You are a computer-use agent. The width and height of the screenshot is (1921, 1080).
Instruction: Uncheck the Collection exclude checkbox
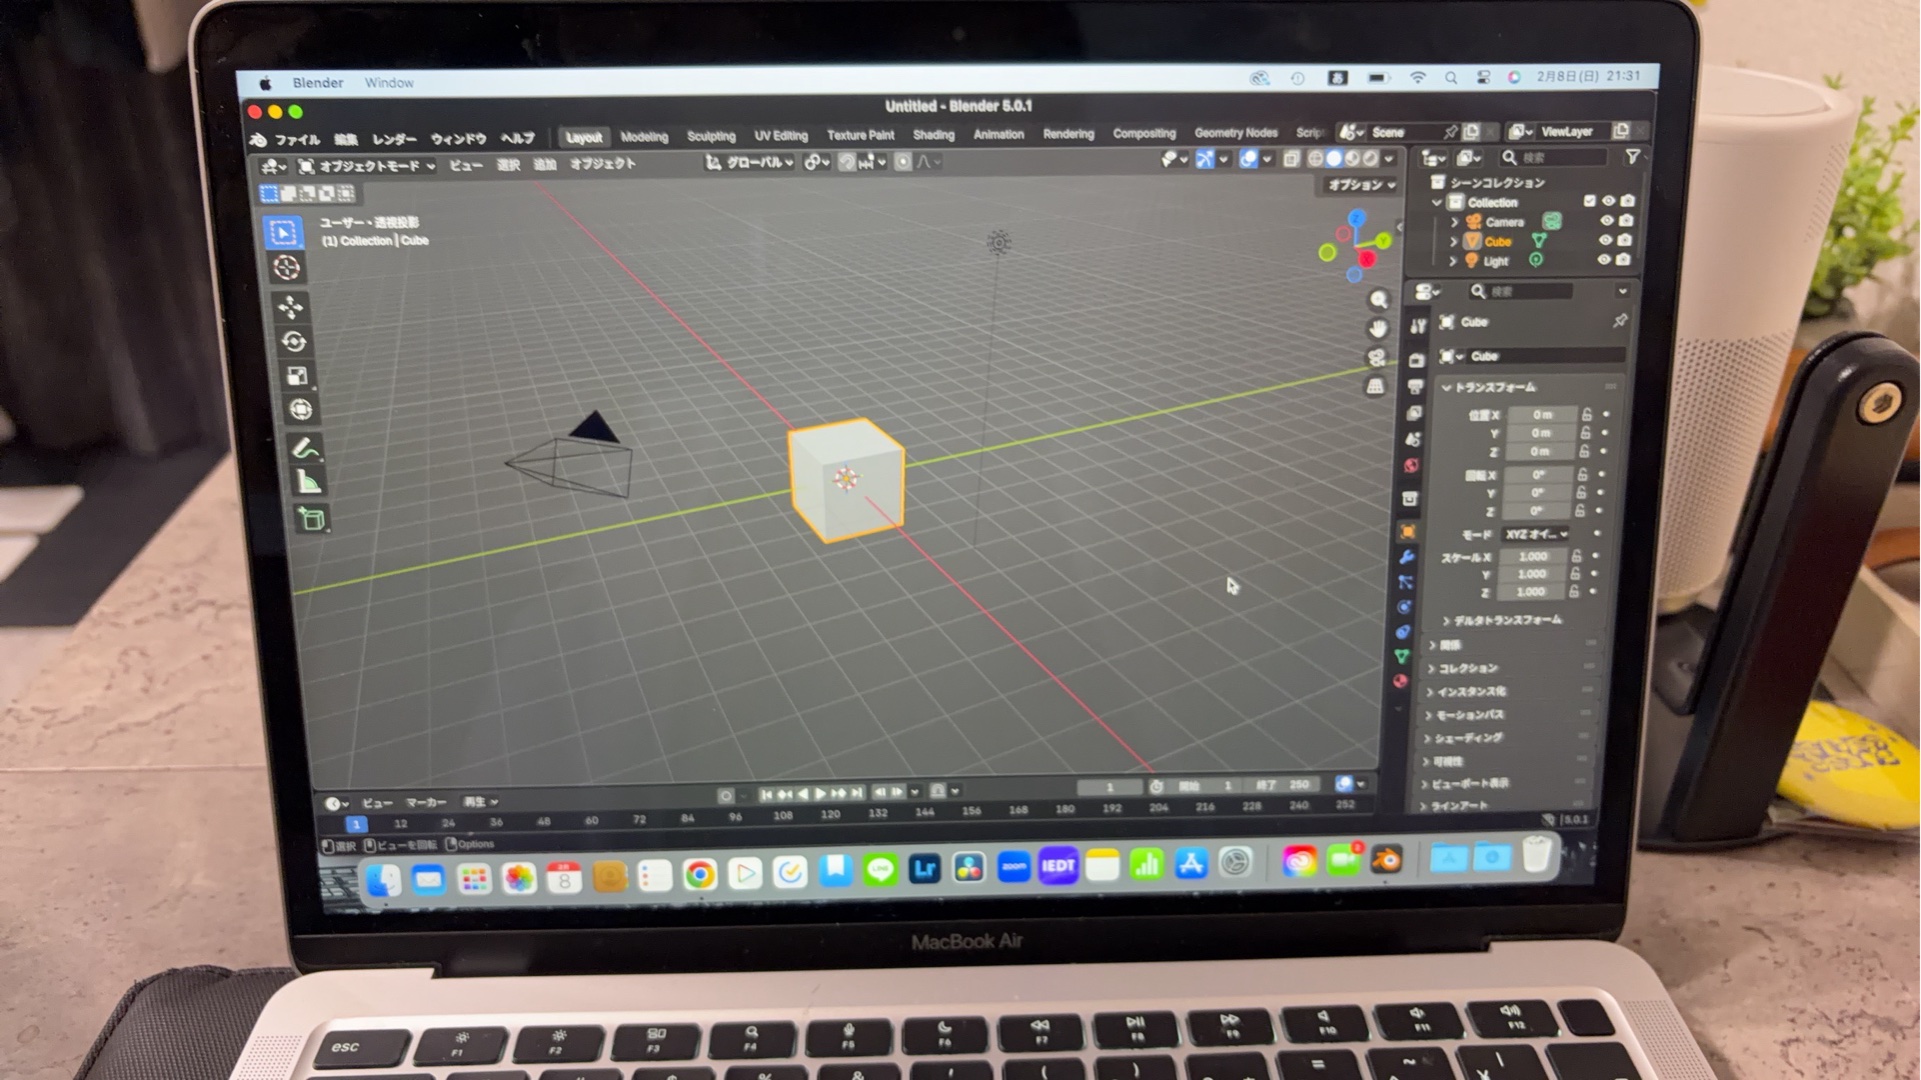(1589, 201)
